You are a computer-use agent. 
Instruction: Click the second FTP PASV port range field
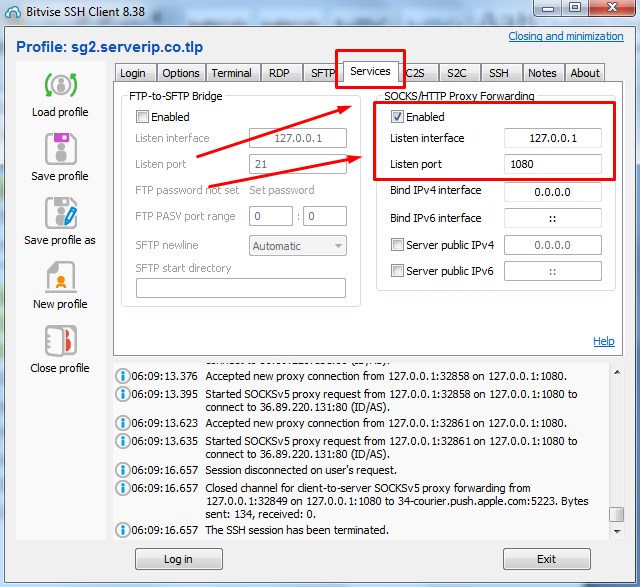click(325, 216)
